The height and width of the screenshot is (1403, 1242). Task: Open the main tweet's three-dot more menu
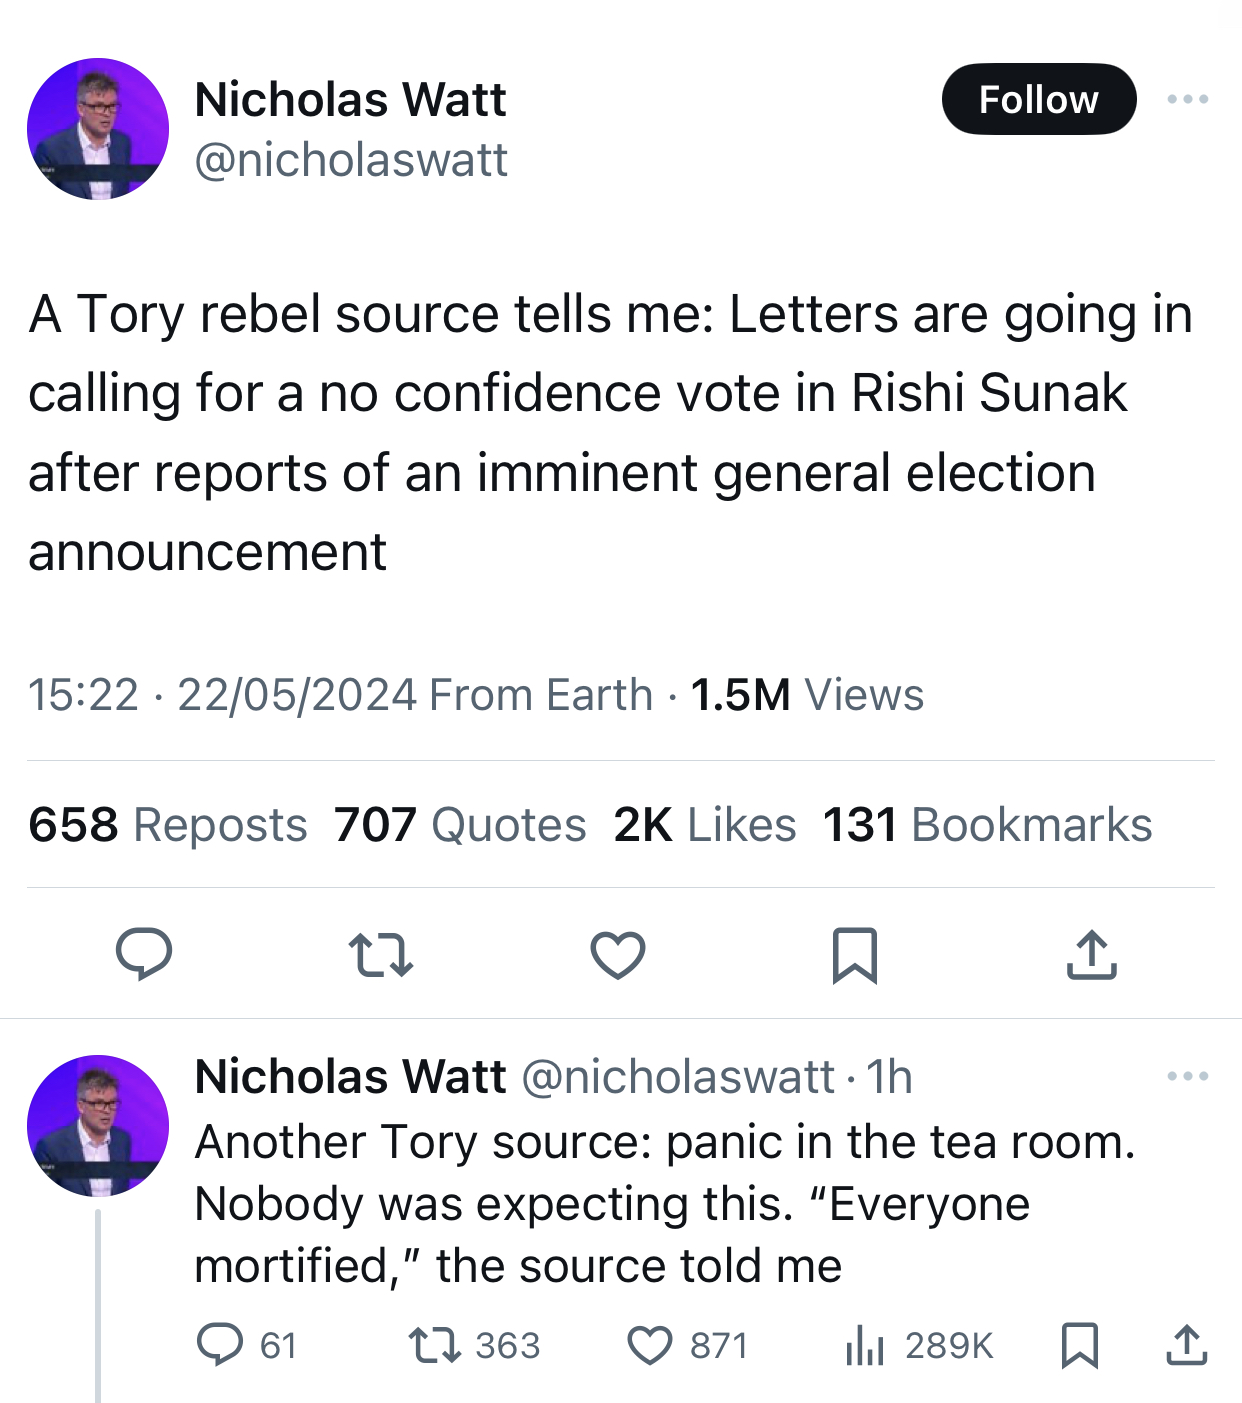[x=1187, y=99]
